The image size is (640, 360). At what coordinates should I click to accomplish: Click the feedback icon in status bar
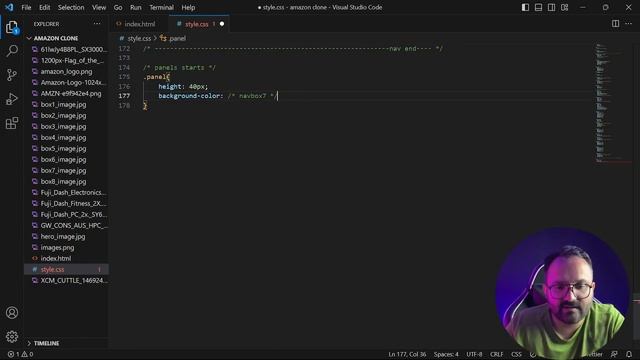(x=614, y=354)
